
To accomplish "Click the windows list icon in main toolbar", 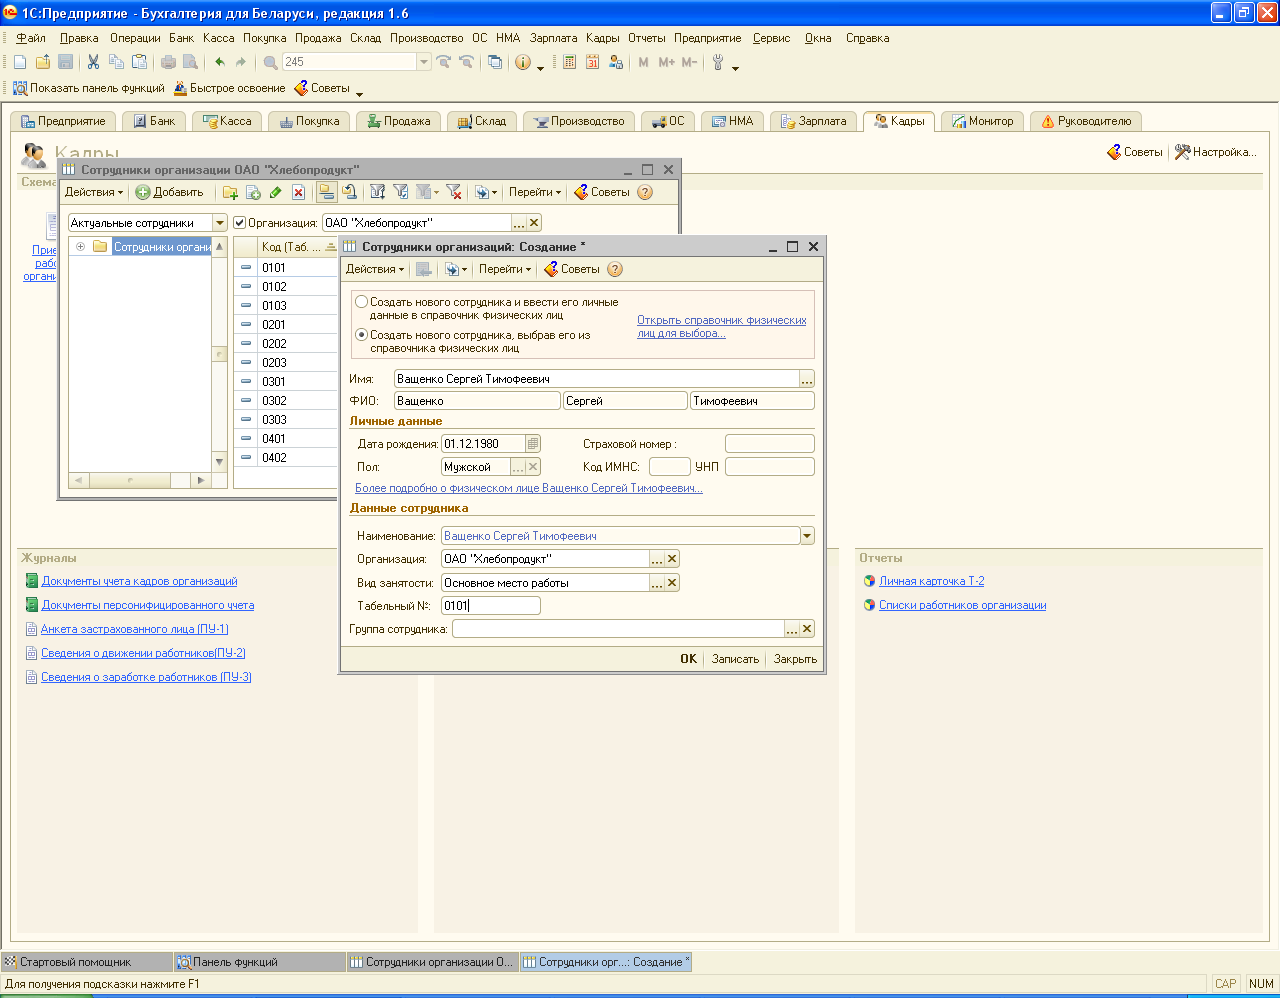I will coord(495,62).
